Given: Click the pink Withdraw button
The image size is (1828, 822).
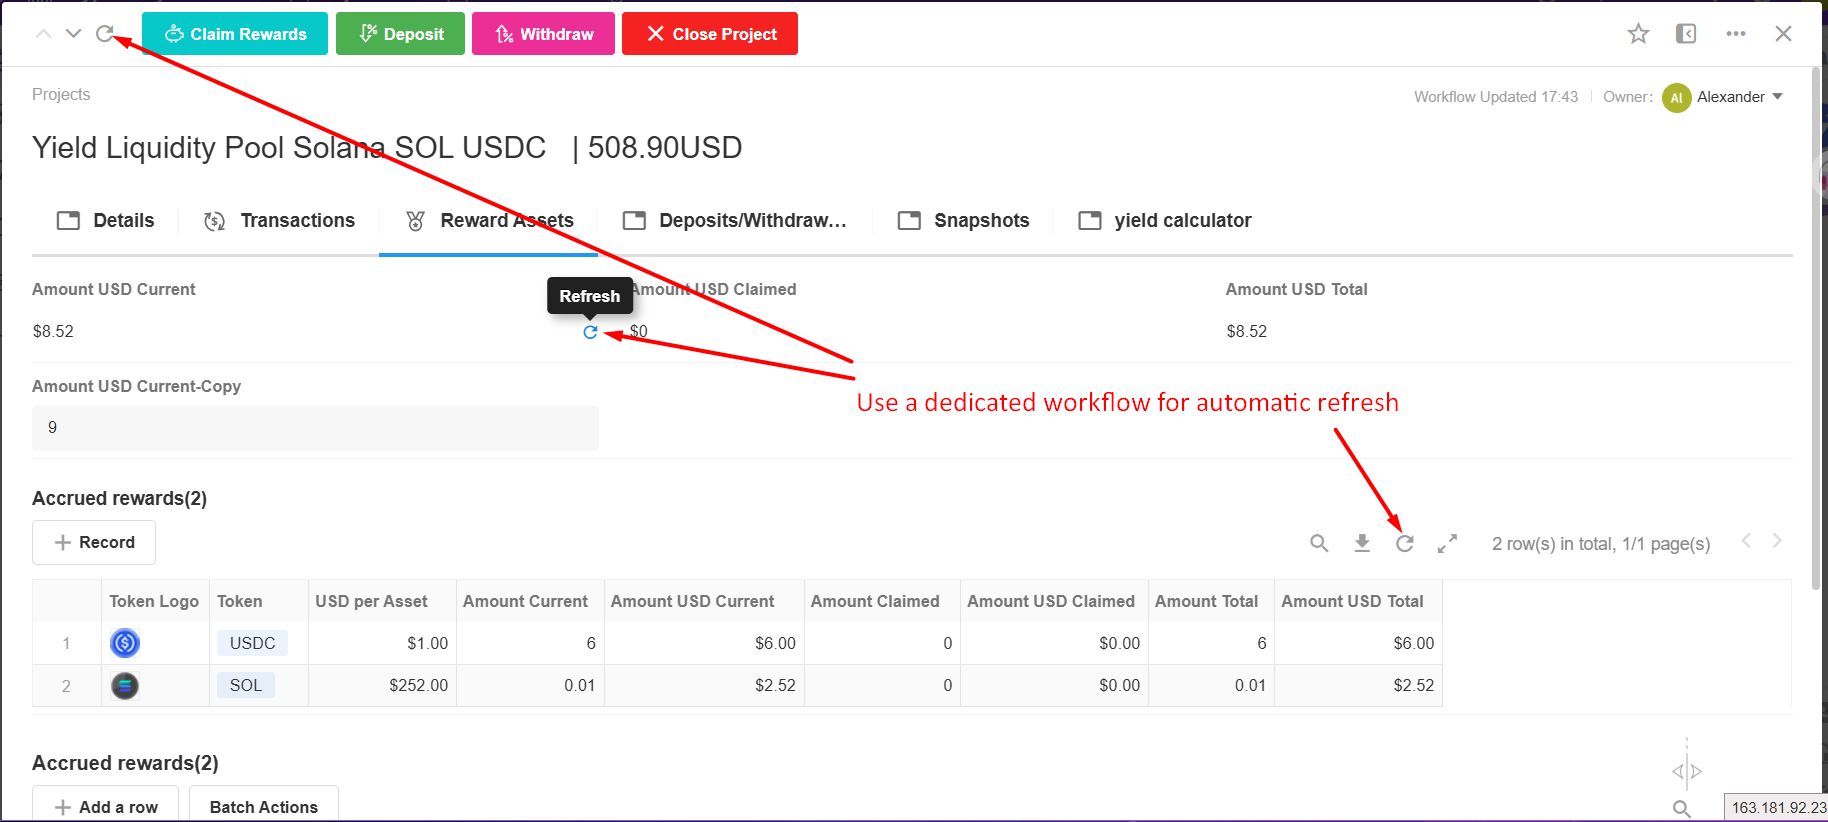Looking at the screenshot, I should 543,34.
